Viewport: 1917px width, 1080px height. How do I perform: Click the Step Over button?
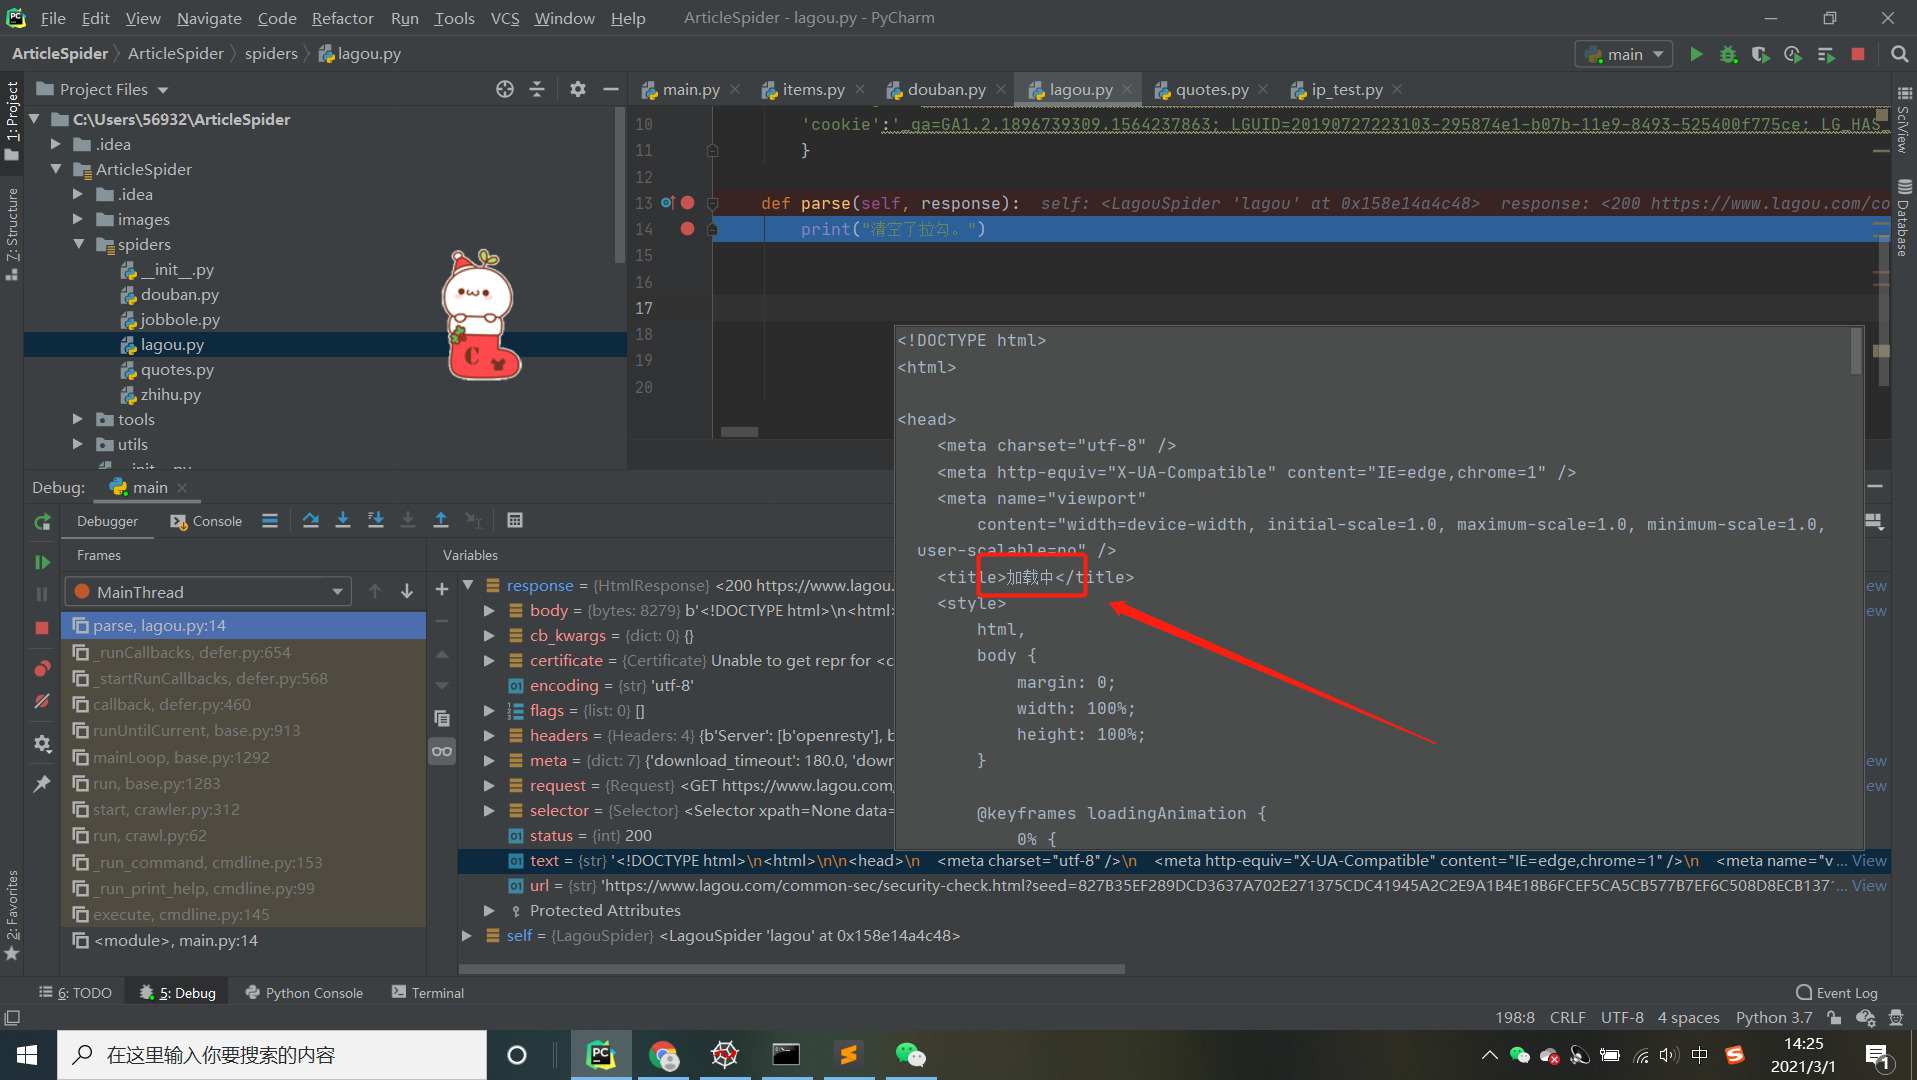point(311,520)
